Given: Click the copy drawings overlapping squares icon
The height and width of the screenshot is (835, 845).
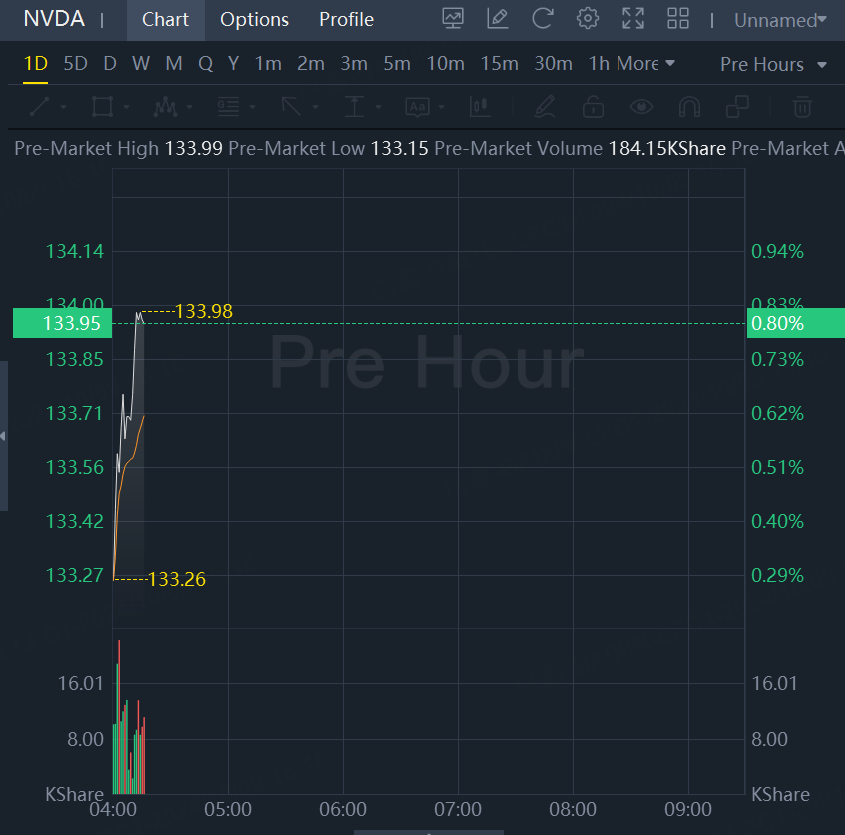Looking at the screenshot, I should 737,107.
